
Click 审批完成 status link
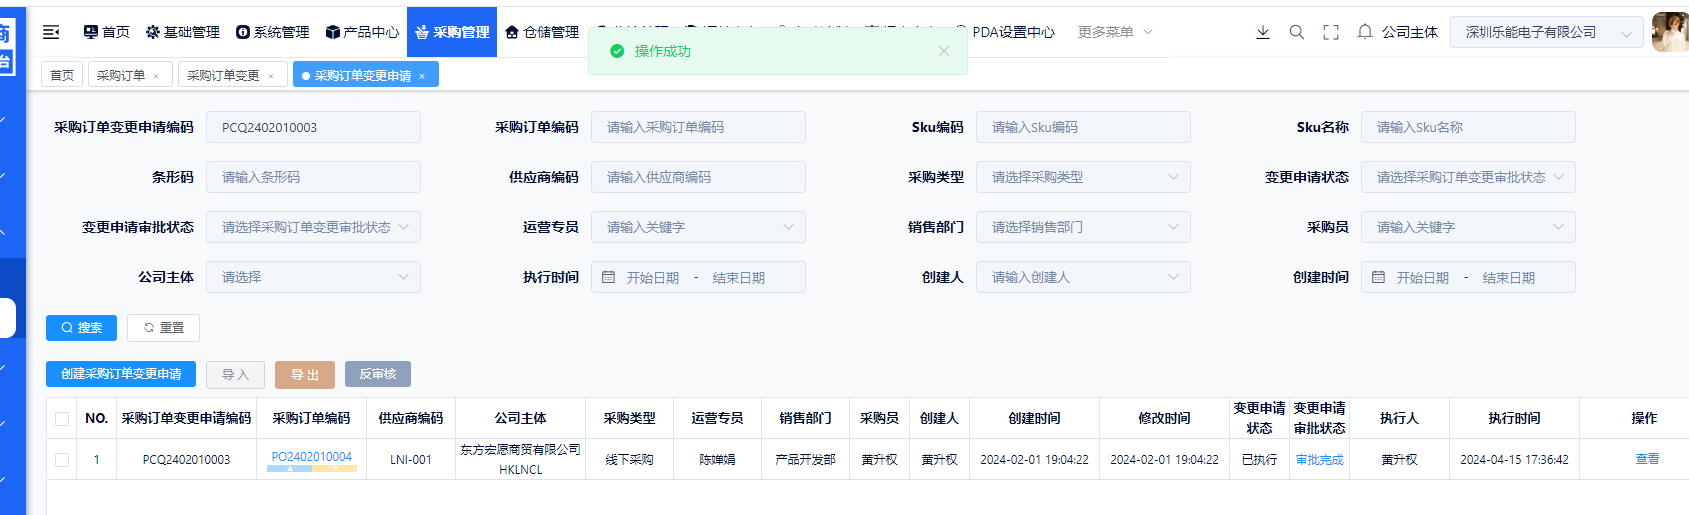click(x=1320, y=460)
